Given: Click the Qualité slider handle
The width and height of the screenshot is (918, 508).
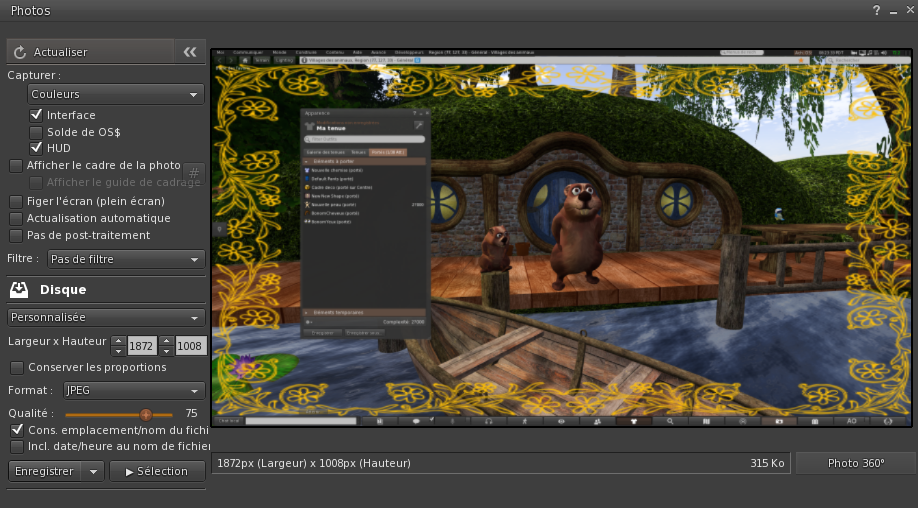Looking at the screenshot, I should tap(146, 413).
